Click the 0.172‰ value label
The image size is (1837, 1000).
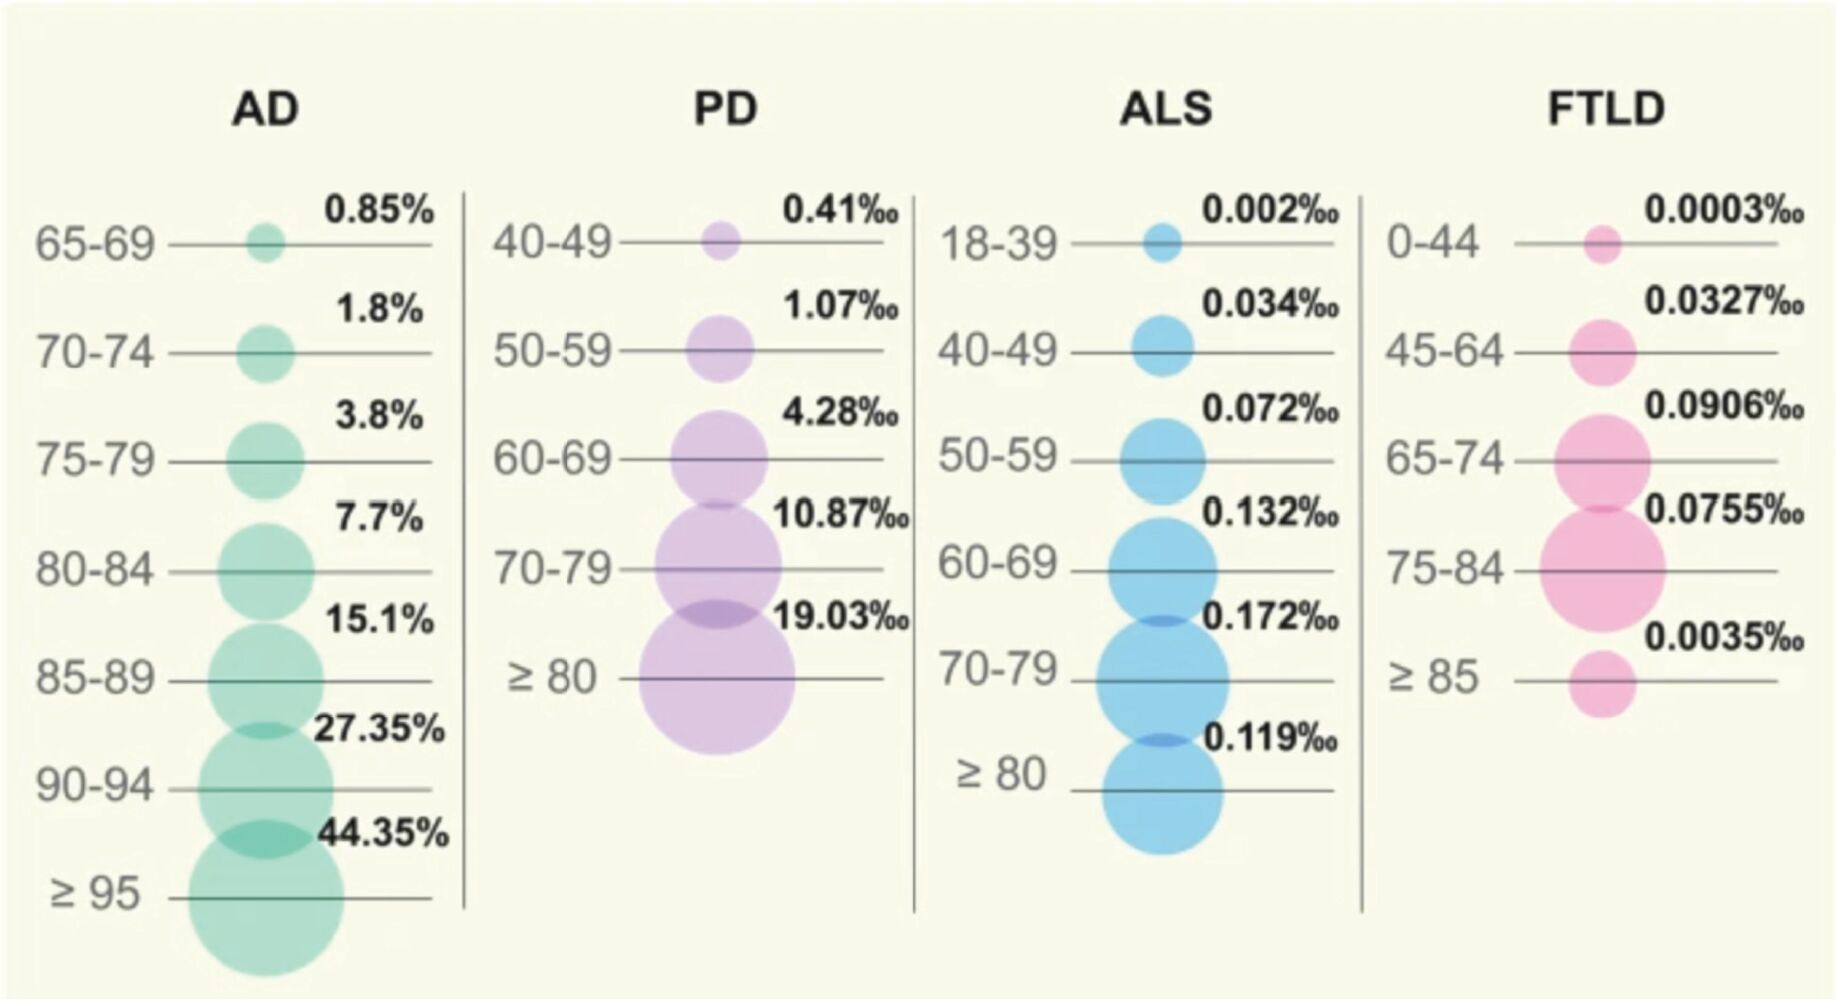pos(1270,617)
